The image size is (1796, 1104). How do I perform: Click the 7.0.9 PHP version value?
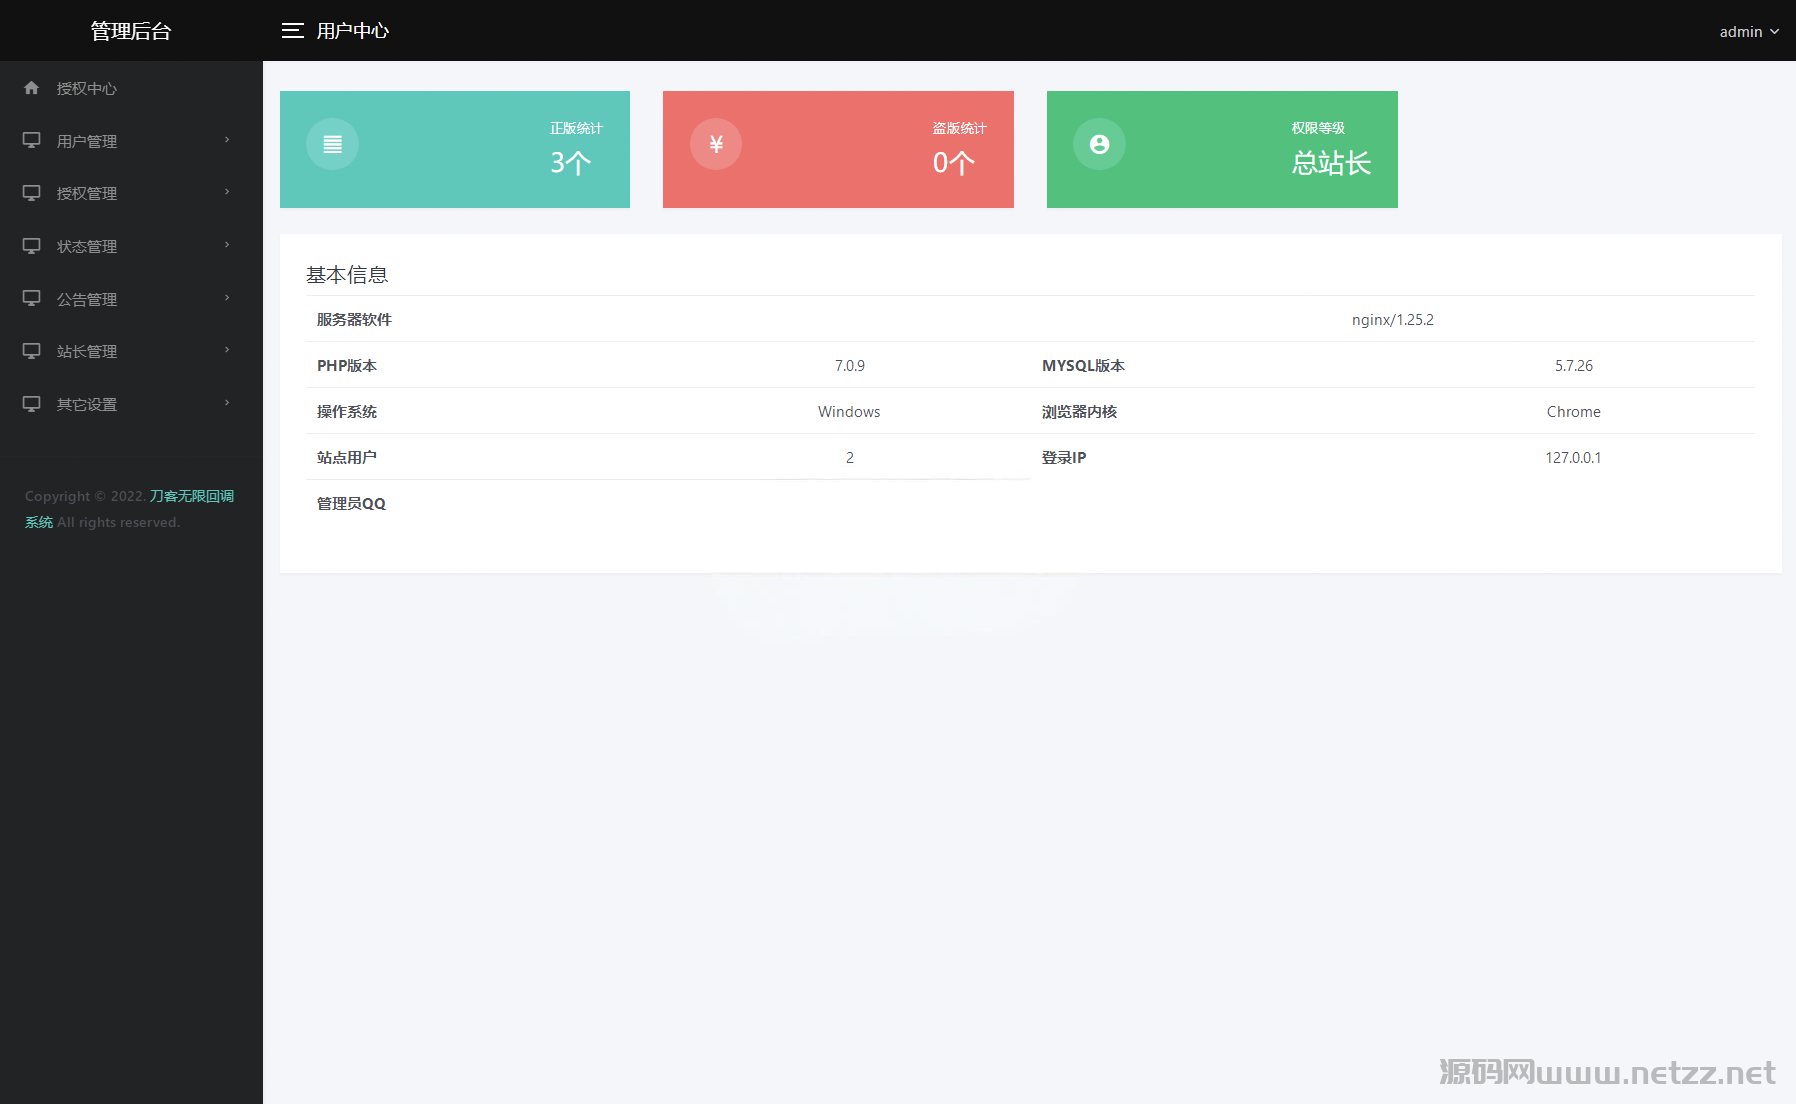pyautogui.click(x=850, y=366)
